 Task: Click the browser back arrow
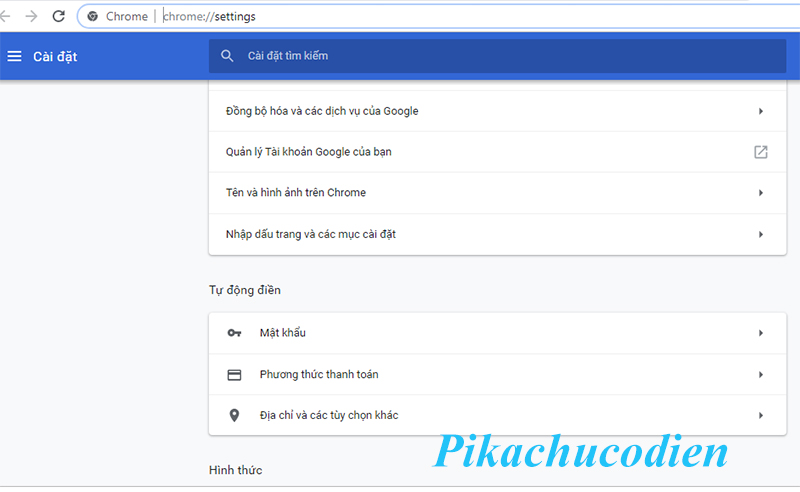[5, 16]
